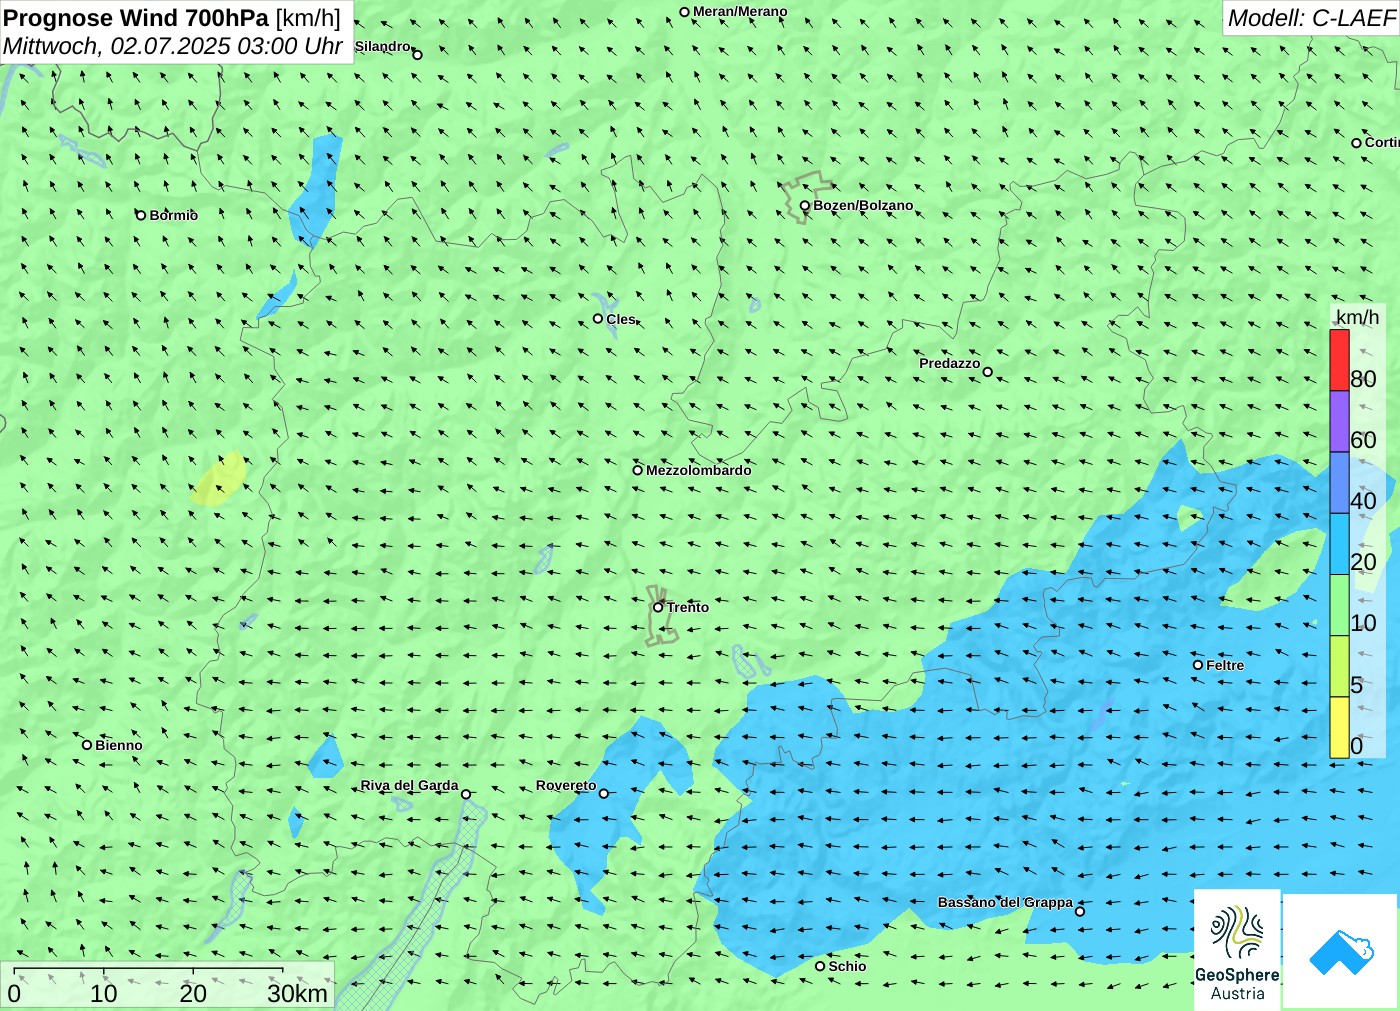
Task: Click the title Prognose Wind 700hPa
Action: [136, 18]
